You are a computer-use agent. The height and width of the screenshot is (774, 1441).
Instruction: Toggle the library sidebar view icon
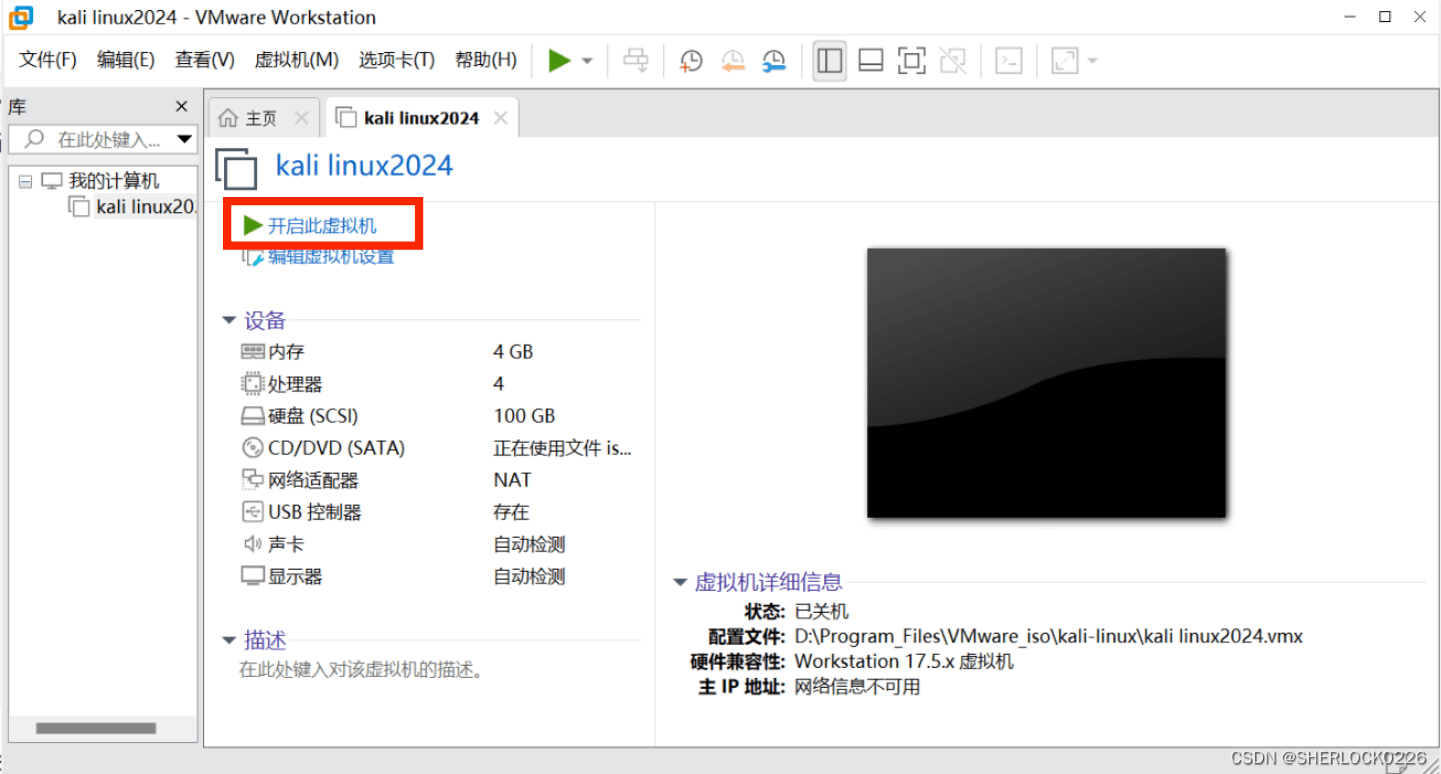pos(829,61)
